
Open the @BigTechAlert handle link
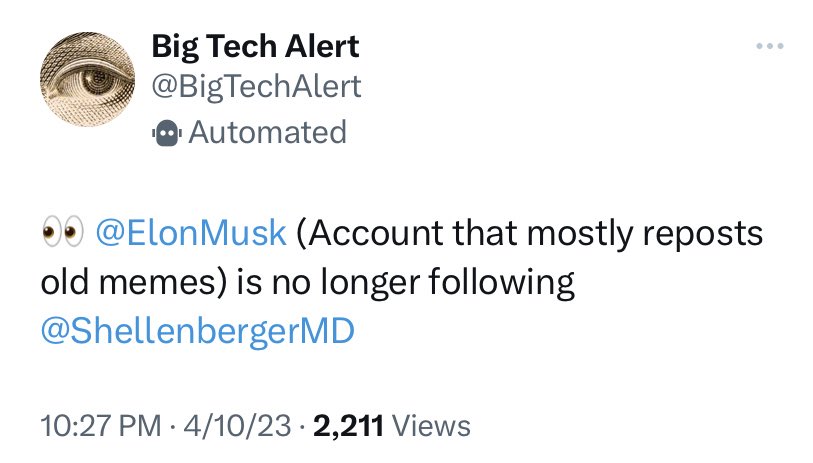[x=256, y=87]
